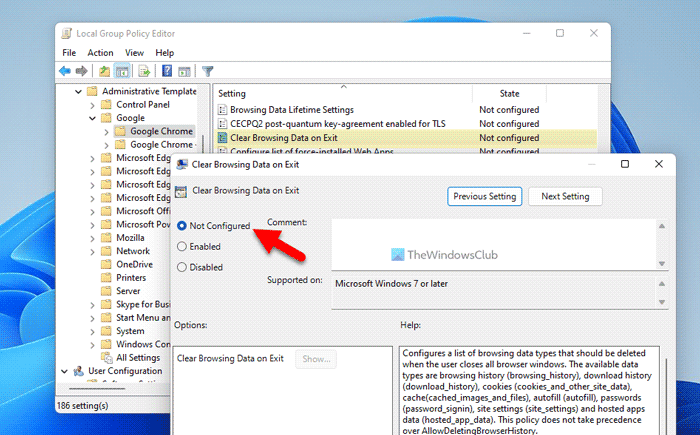This screenshot has width=700, height=435.
Task: Open the File menu
Action: [x=69, y=53]
